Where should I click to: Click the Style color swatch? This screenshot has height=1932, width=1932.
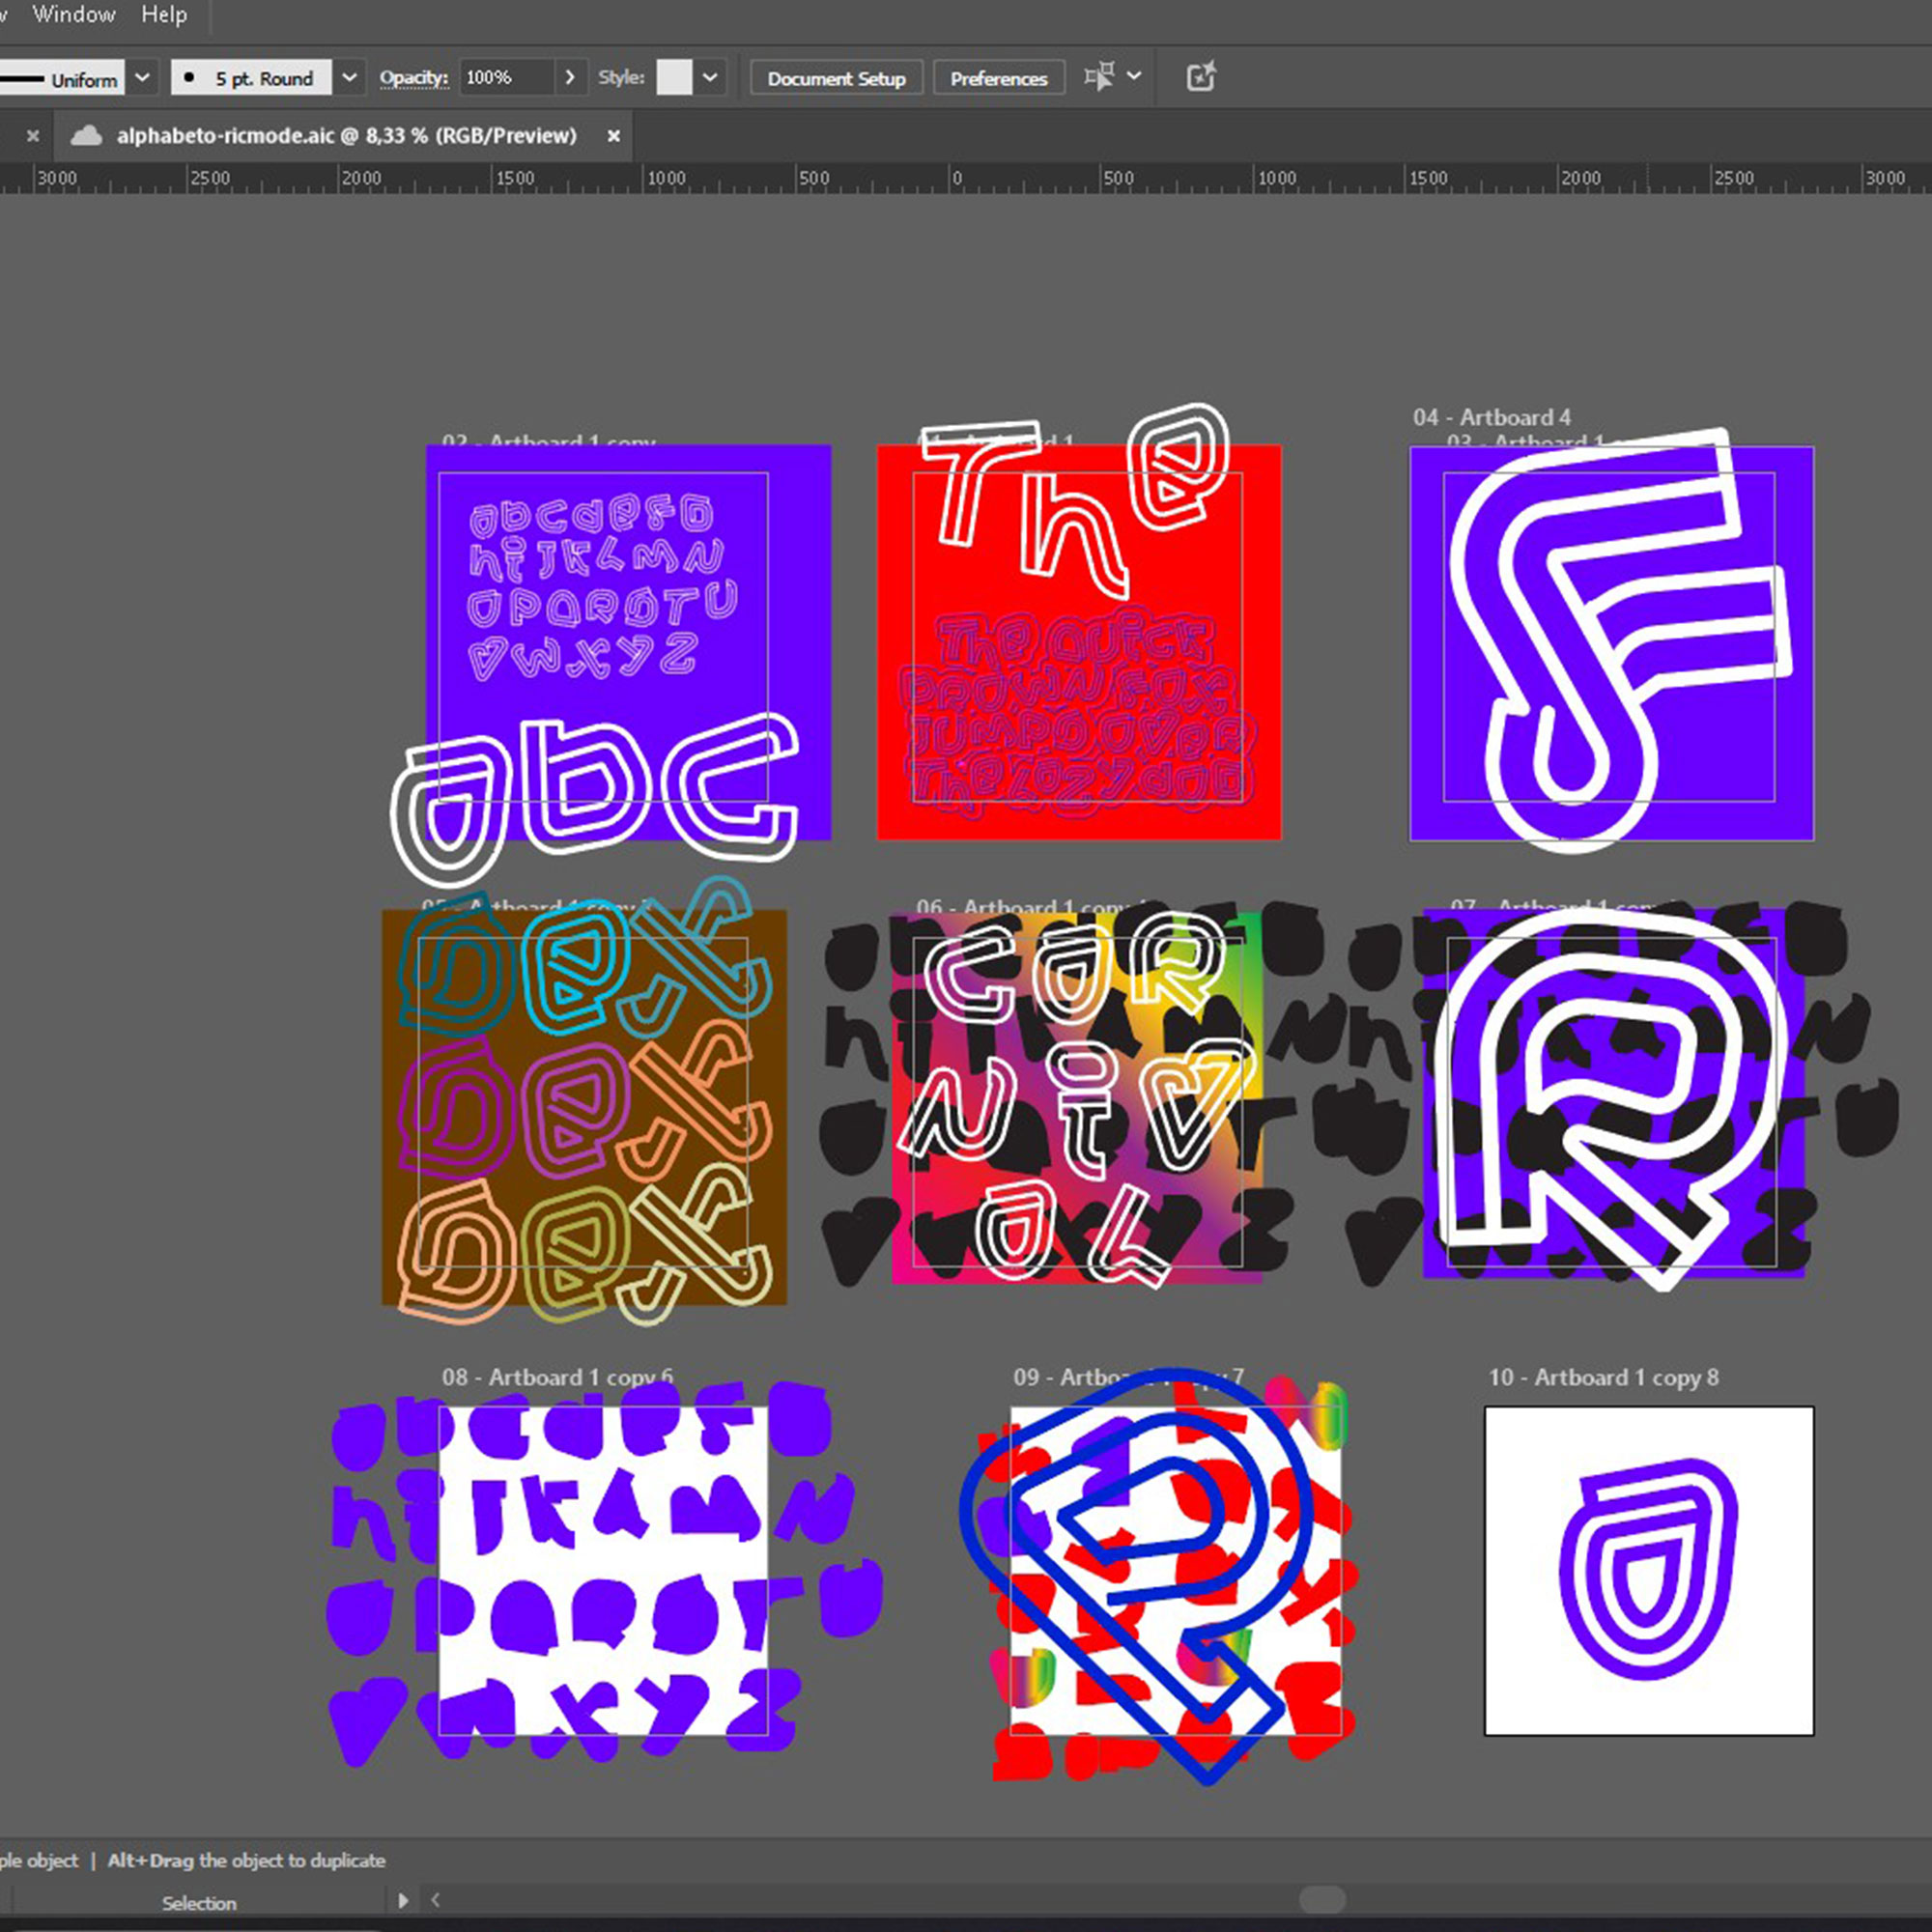(x=674, y=77)
